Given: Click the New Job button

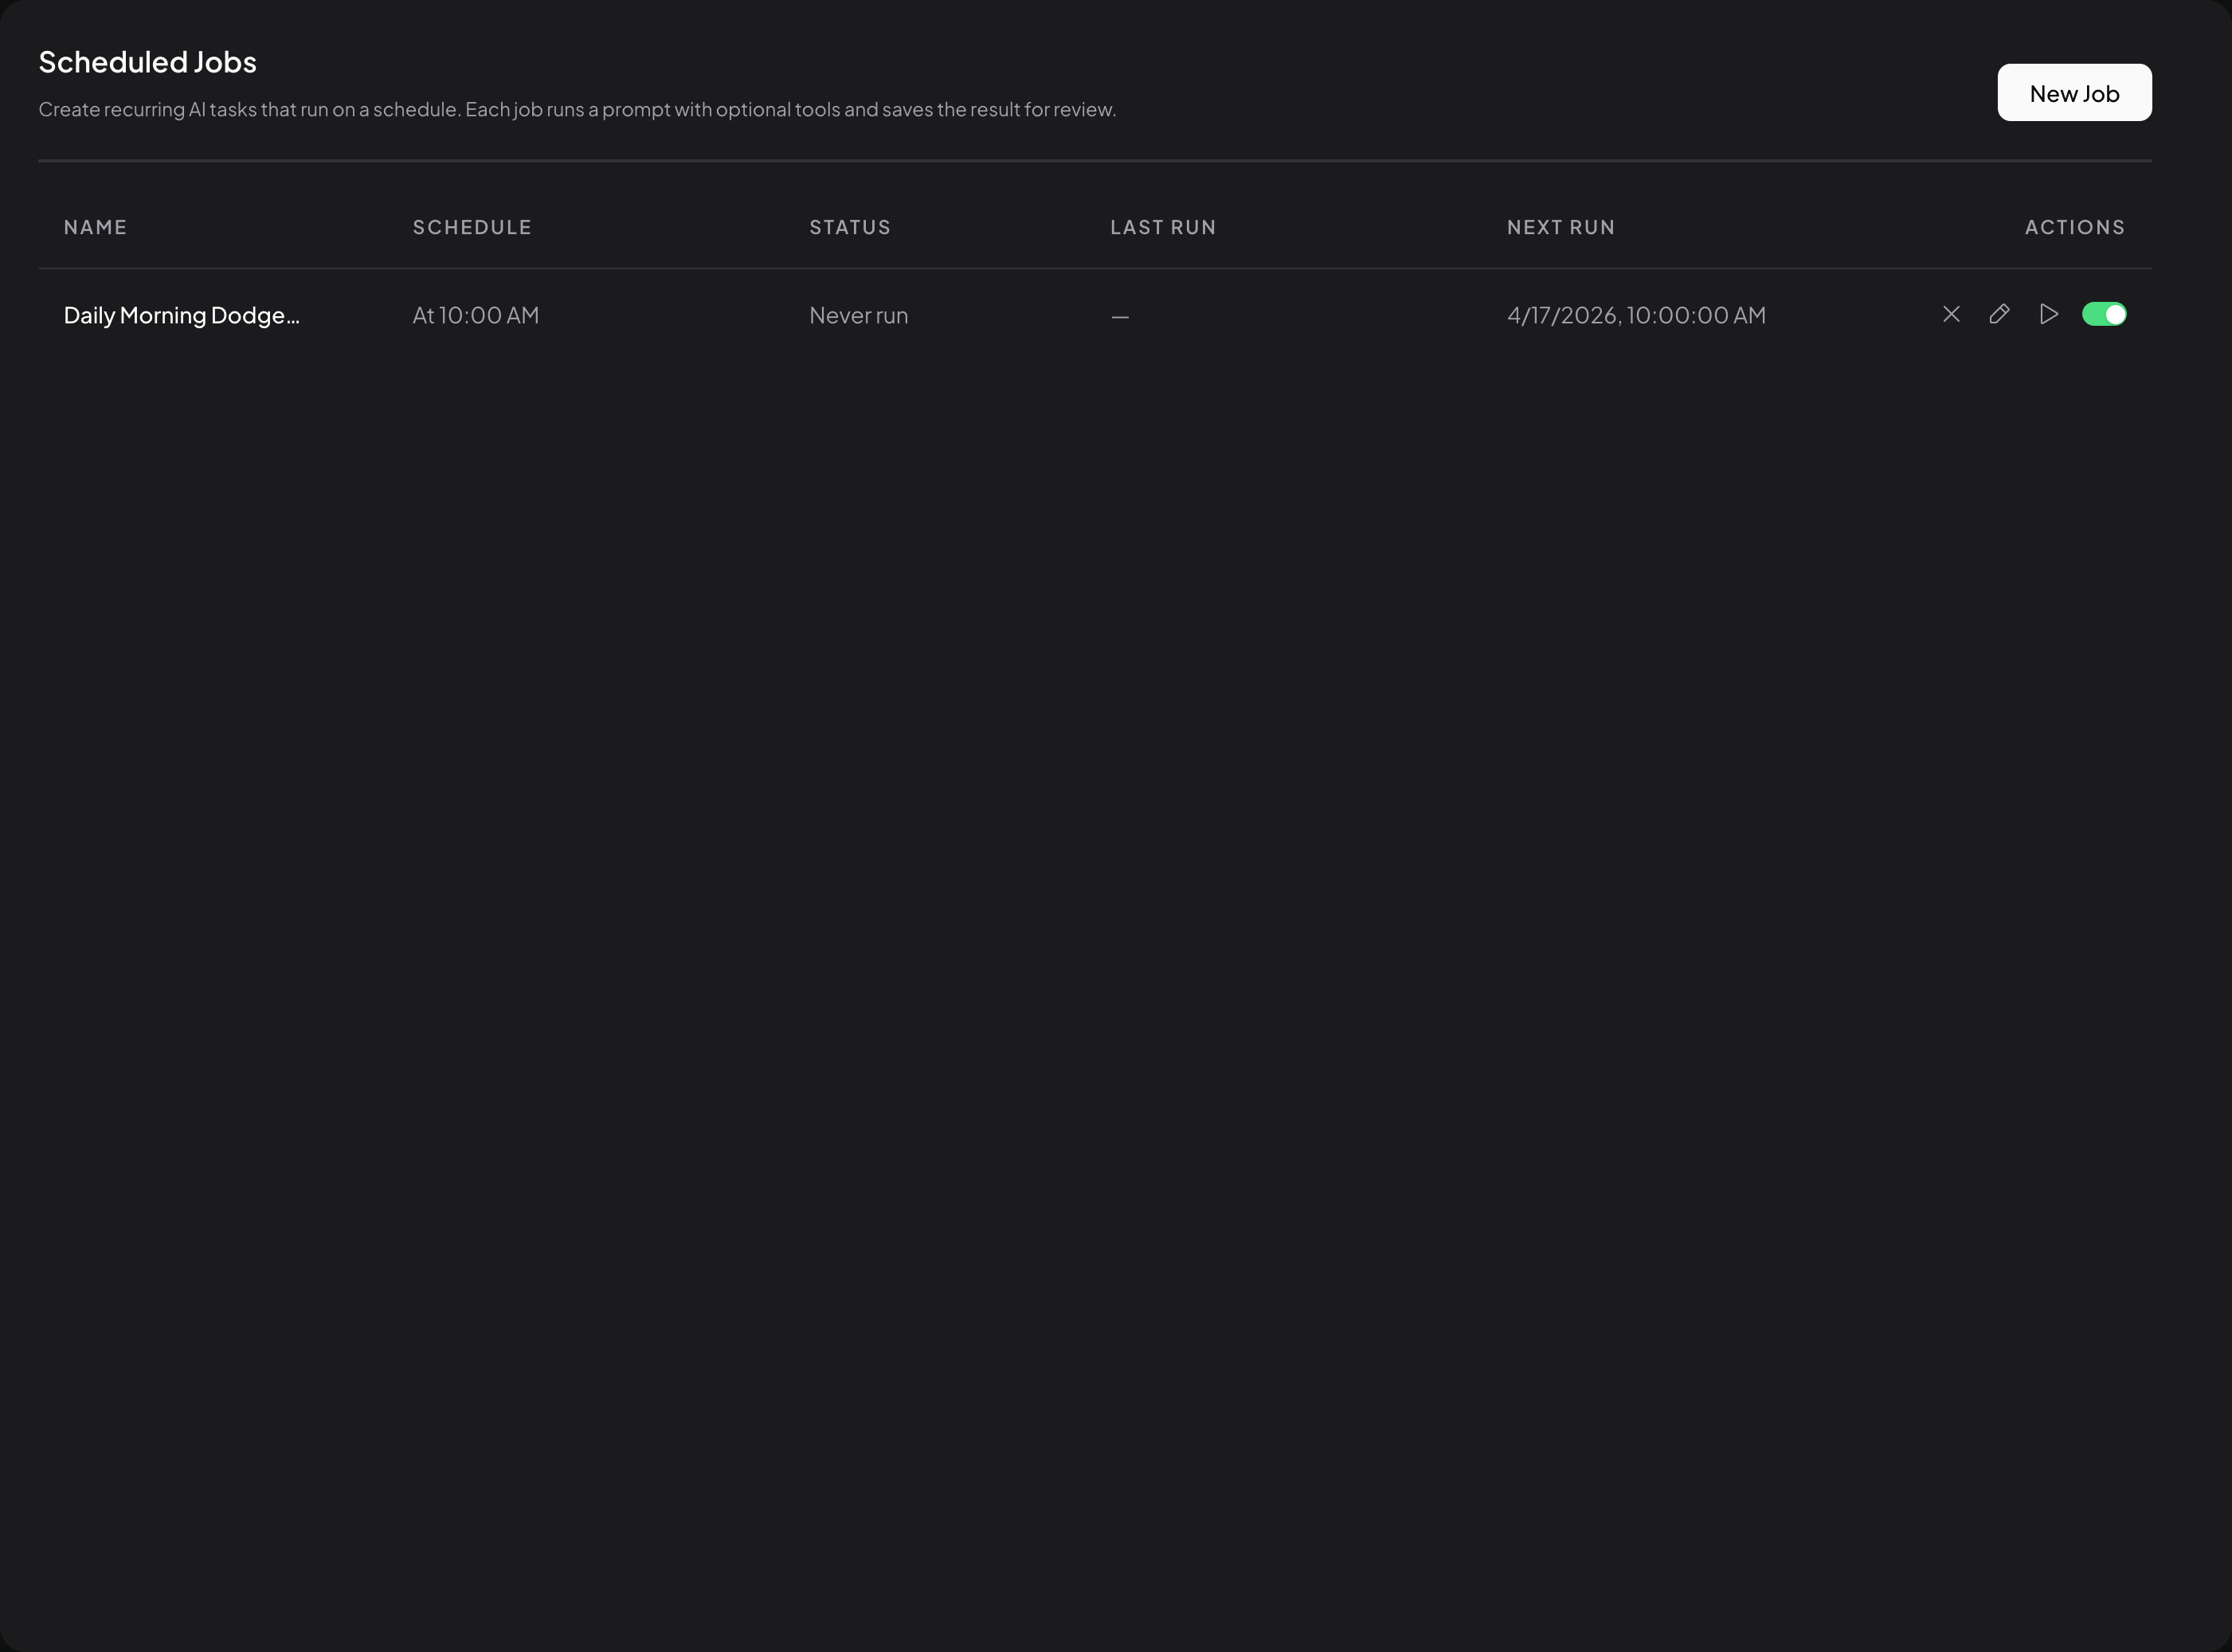Looking at the screenshot, I should click(2074, 92).
